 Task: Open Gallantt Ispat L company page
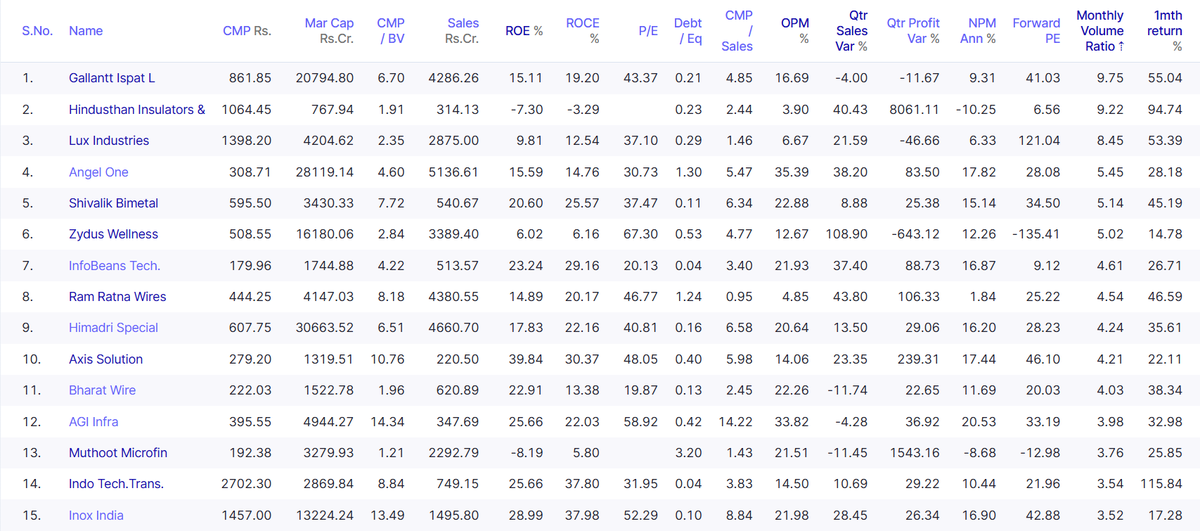112,78
